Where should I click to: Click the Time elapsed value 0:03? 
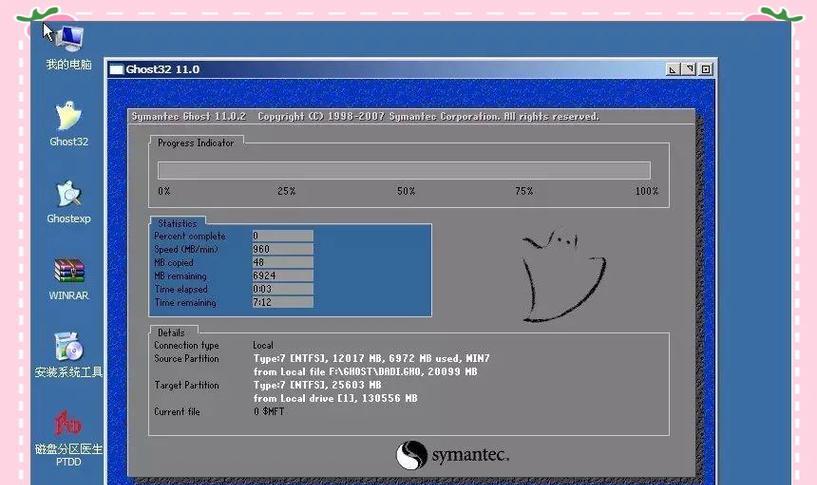coord(282,289)
